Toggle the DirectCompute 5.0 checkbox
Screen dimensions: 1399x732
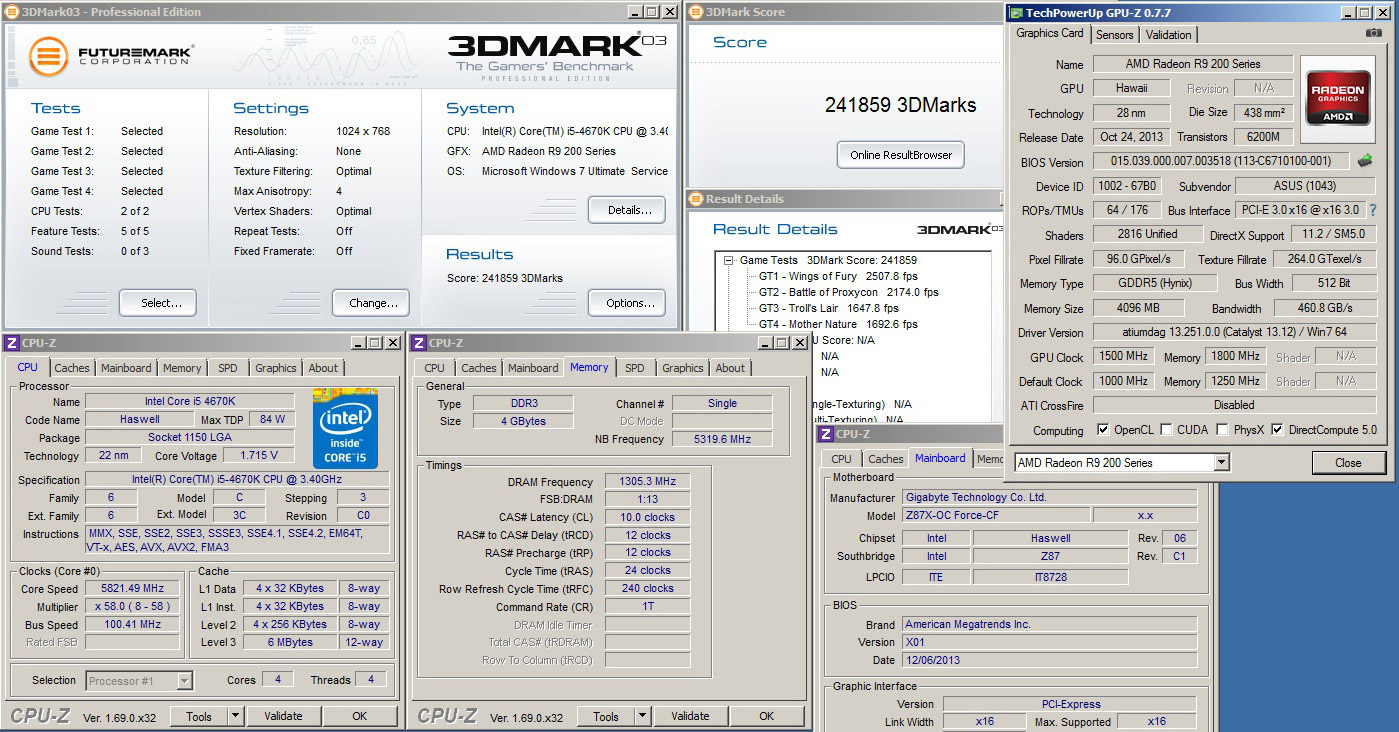[1277, 430]
